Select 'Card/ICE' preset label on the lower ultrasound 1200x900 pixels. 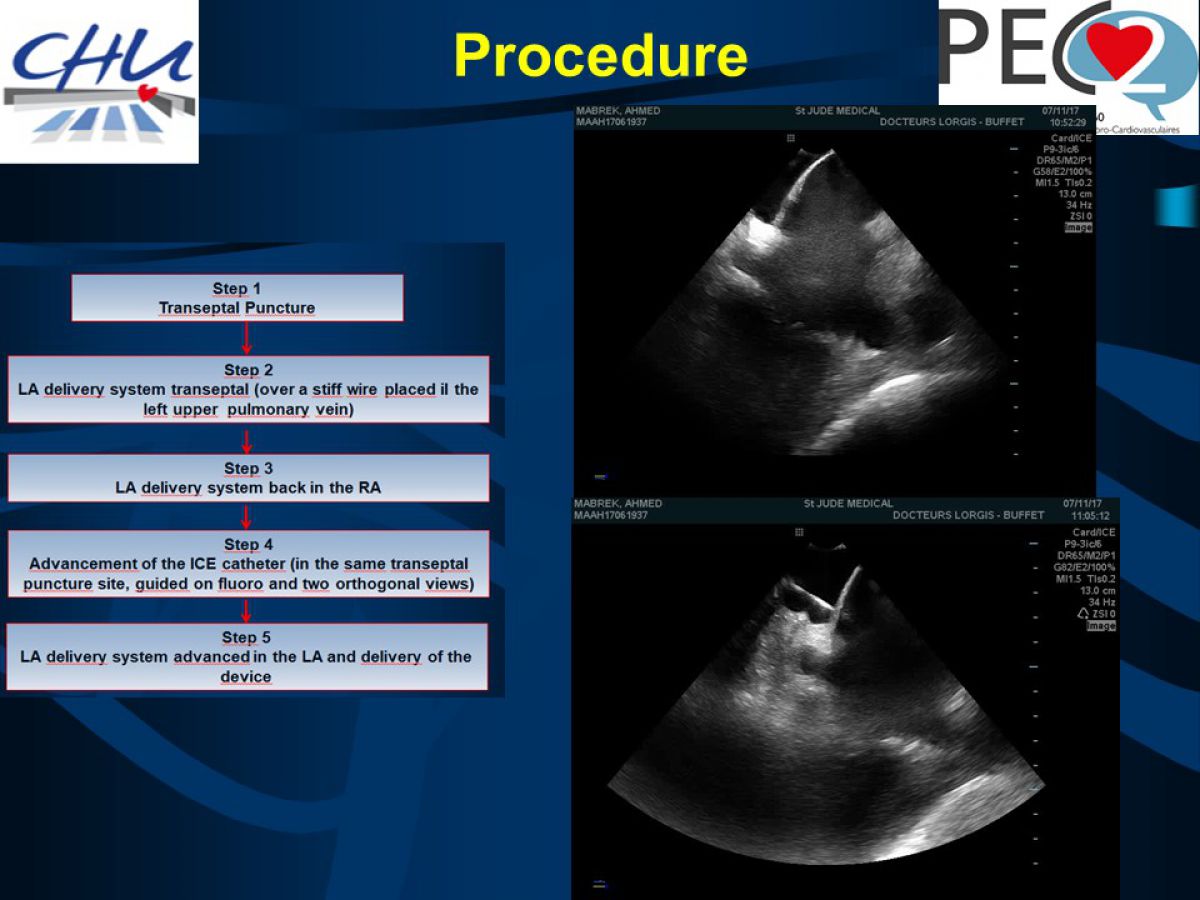pyautogui.click(x=1094, y=533)
